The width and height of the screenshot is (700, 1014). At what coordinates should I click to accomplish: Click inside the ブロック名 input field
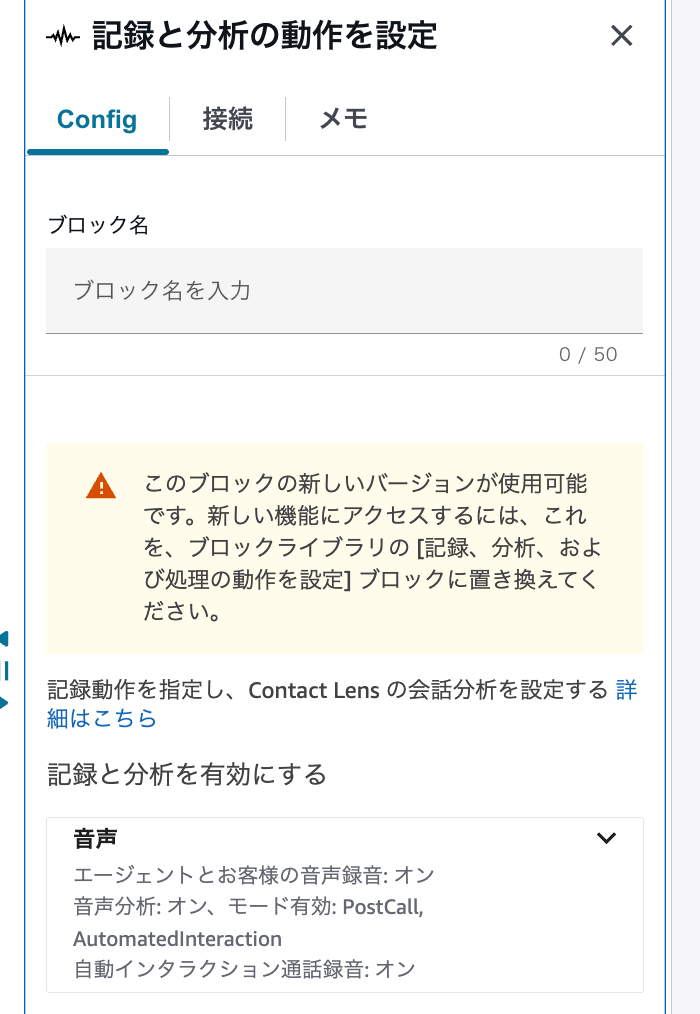tap(344, 290)
